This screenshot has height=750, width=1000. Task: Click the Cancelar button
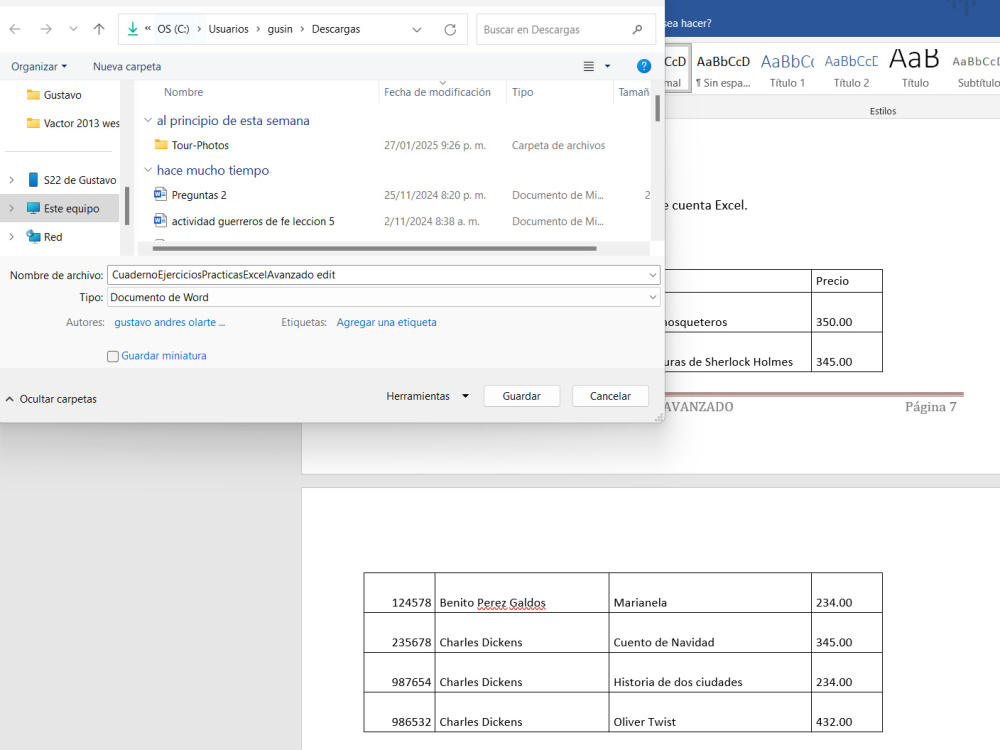coord(610,396)
